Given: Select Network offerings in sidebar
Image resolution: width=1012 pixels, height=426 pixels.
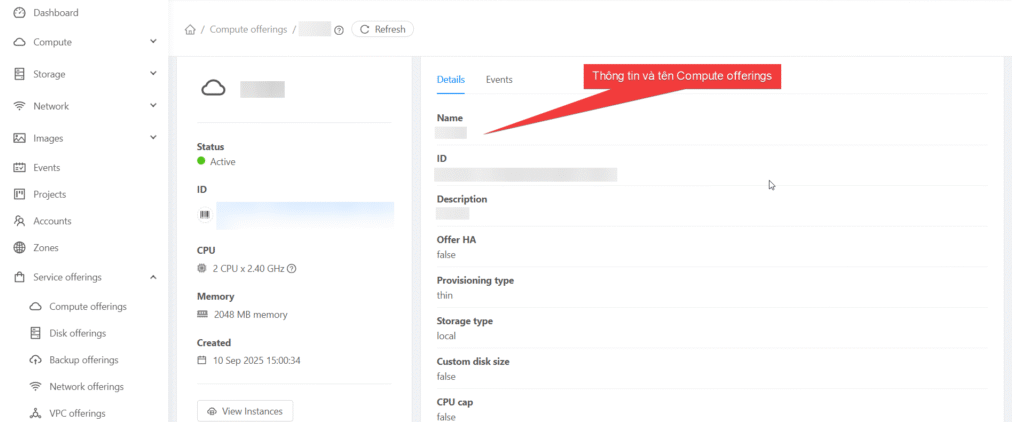Looking at the screenshot, I should coord(86,387).
